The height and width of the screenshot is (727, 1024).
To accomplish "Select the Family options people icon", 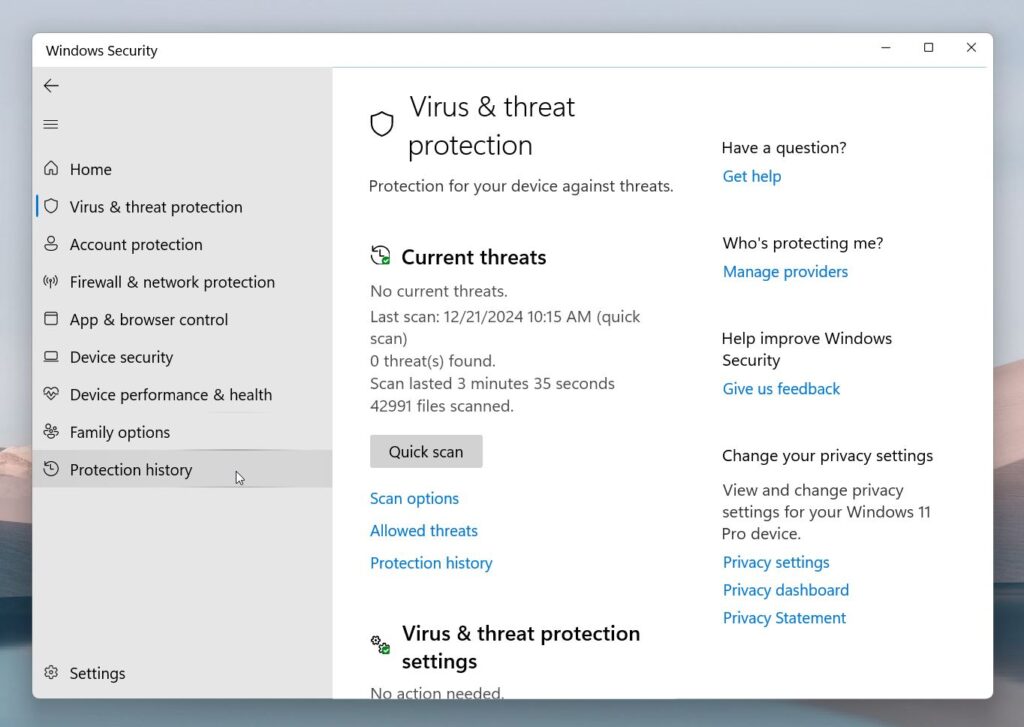I will coord(51,432).
